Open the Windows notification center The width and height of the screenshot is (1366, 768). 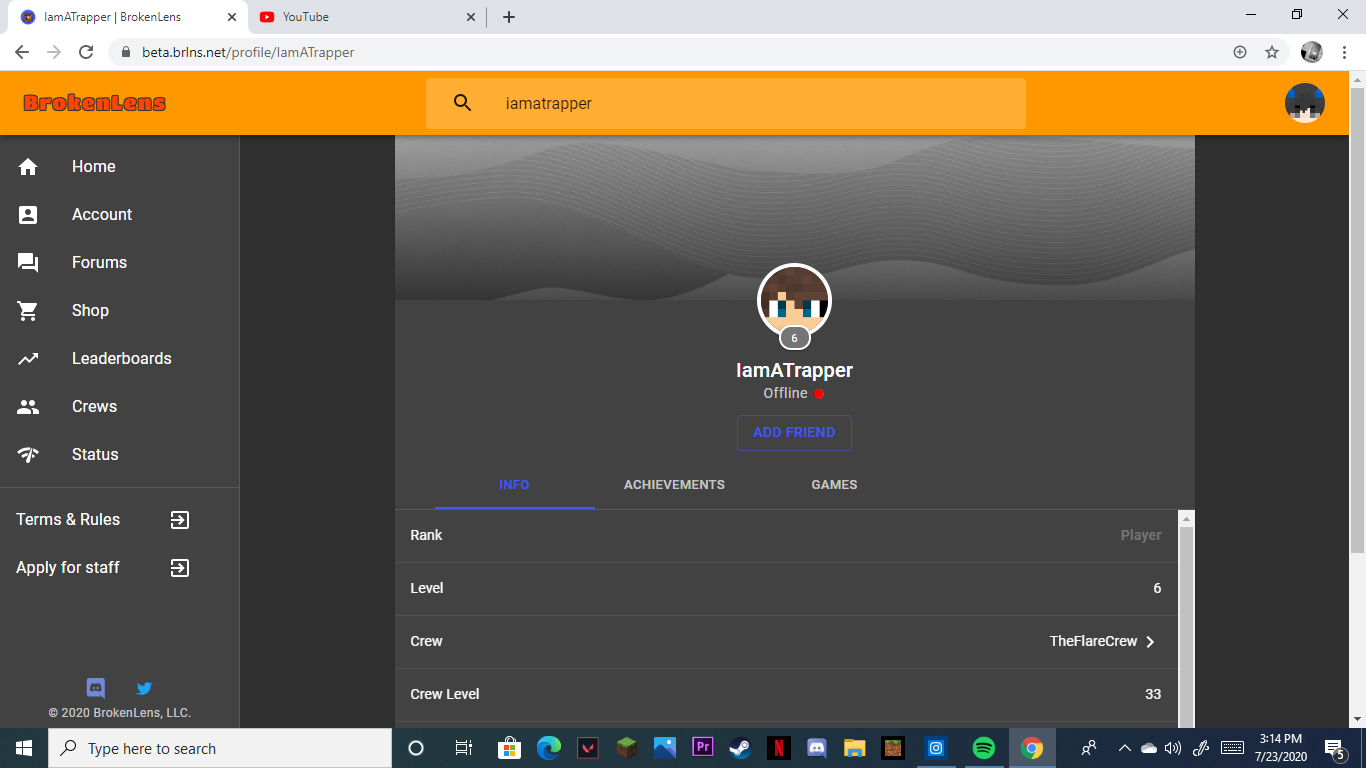click(x=1334, y=748)
